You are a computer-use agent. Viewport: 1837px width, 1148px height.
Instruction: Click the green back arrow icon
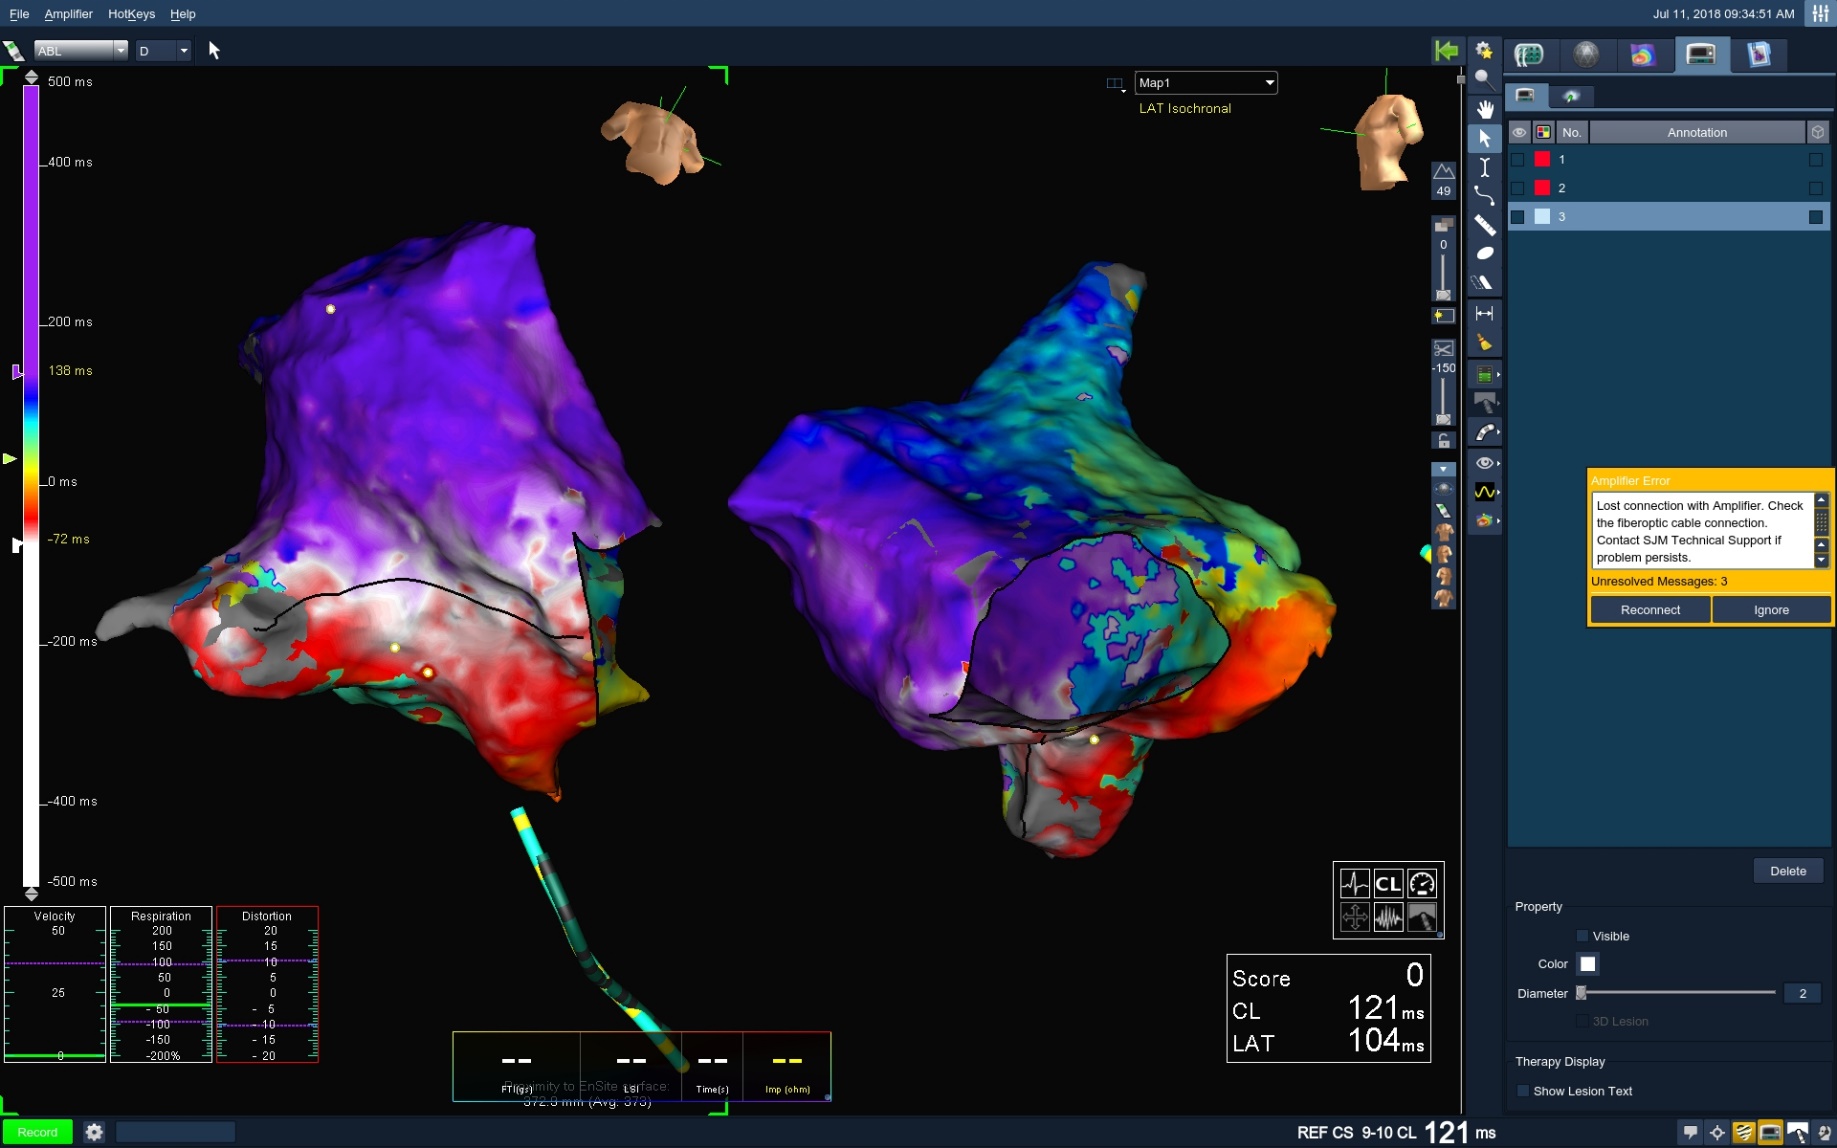point(1445,51)
